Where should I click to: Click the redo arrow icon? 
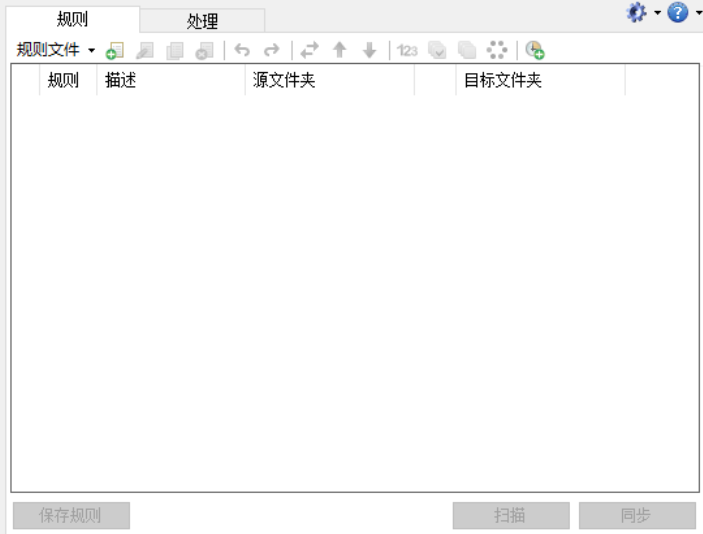pyautogui.click(x=272, y=50)
